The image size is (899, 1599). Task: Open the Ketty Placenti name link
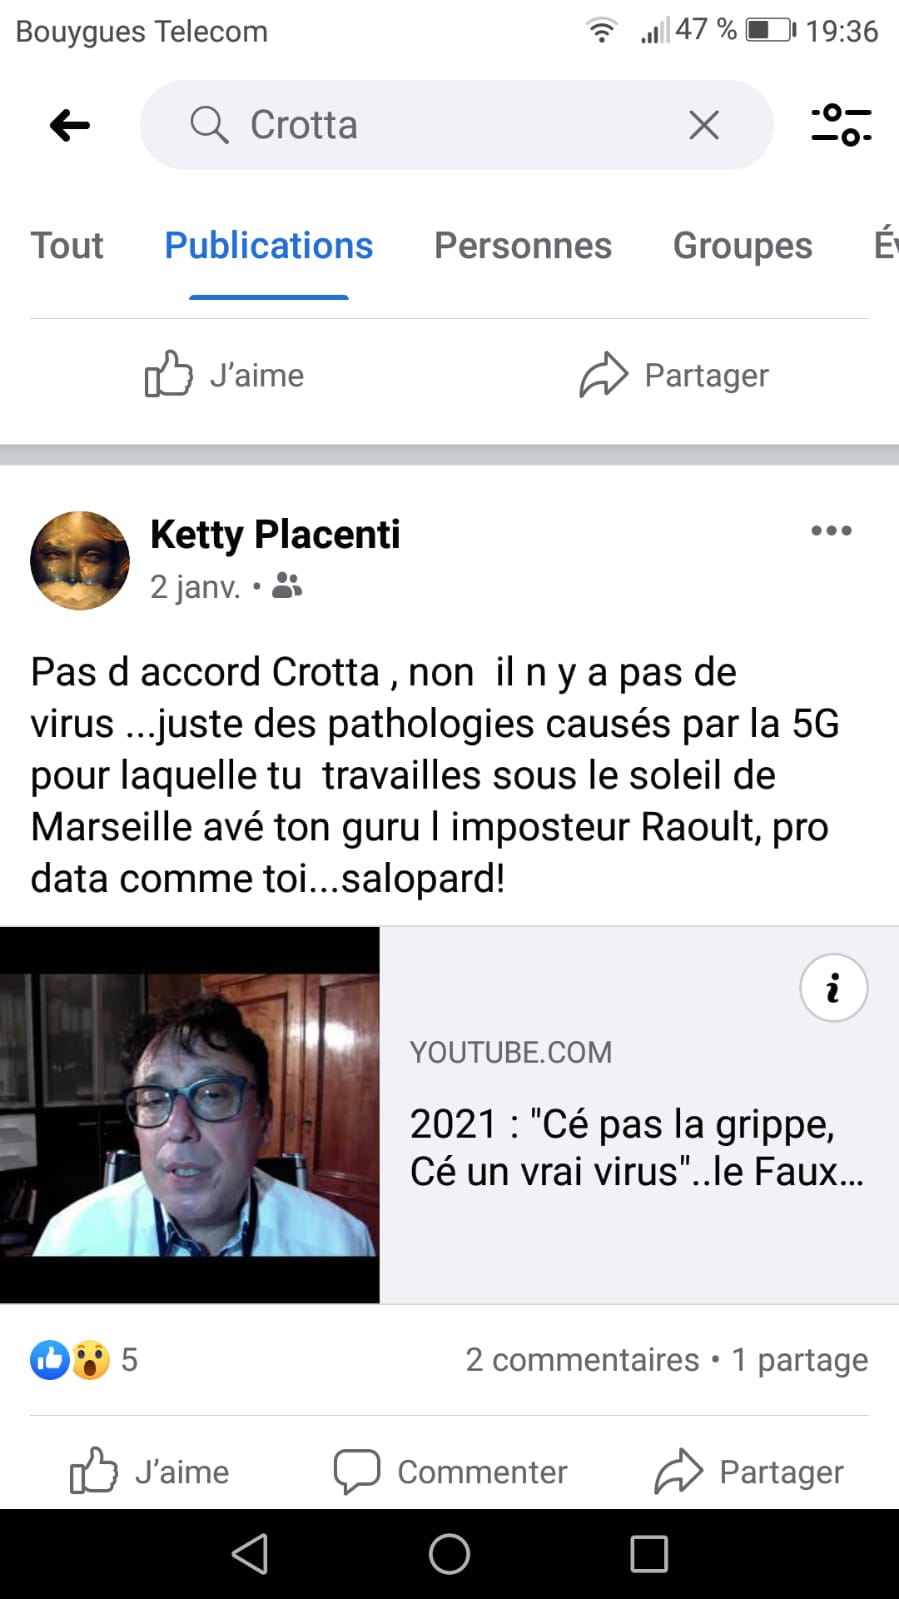click(275, 534)
